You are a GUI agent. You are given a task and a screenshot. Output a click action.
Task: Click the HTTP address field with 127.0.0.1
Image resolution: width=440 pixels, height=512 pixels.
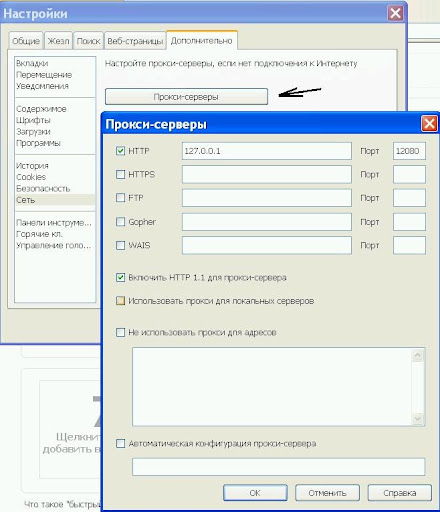[267, 151]
